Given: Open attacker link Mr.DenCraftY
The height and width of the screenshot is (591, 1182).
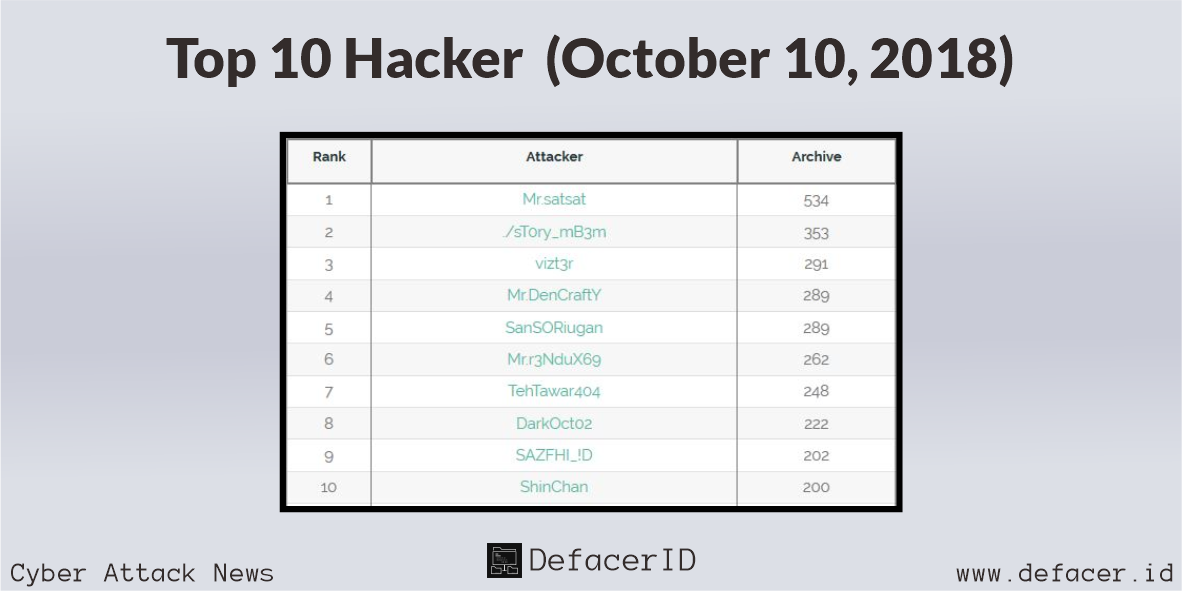Looking at the screenshot, I should [554, 296].
